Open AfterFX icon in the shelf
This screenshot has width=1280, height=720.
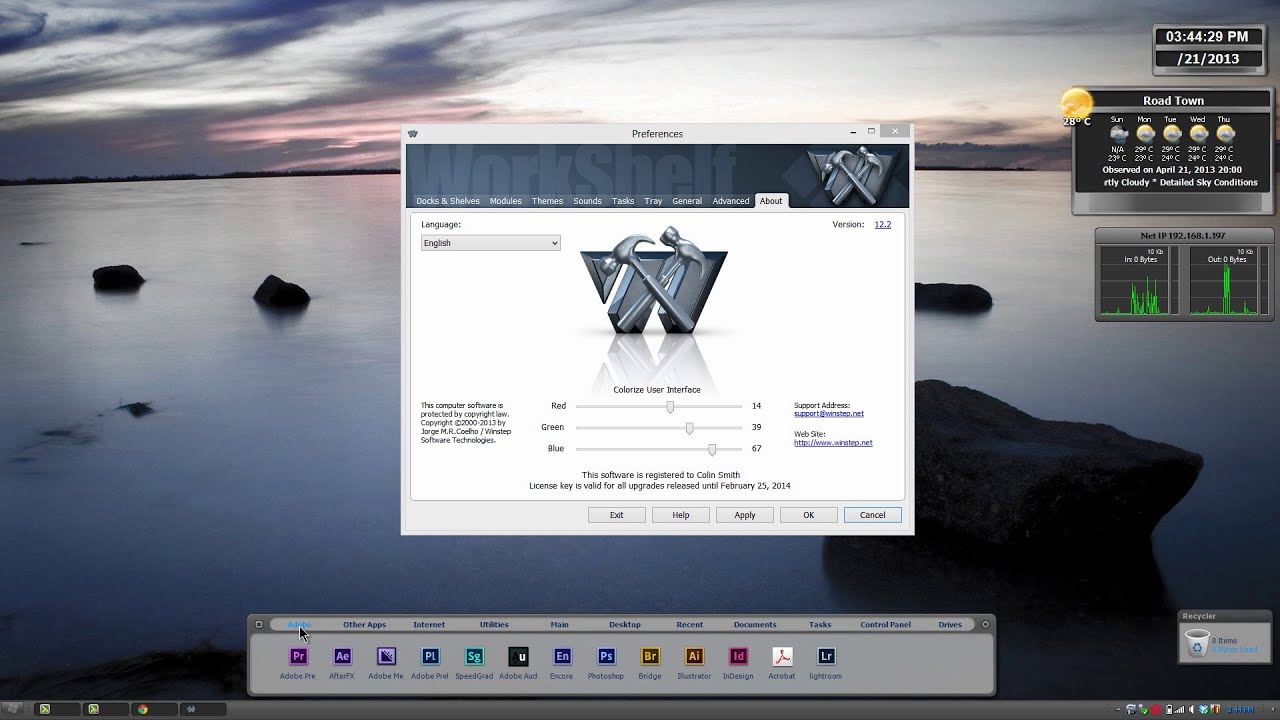342,657
